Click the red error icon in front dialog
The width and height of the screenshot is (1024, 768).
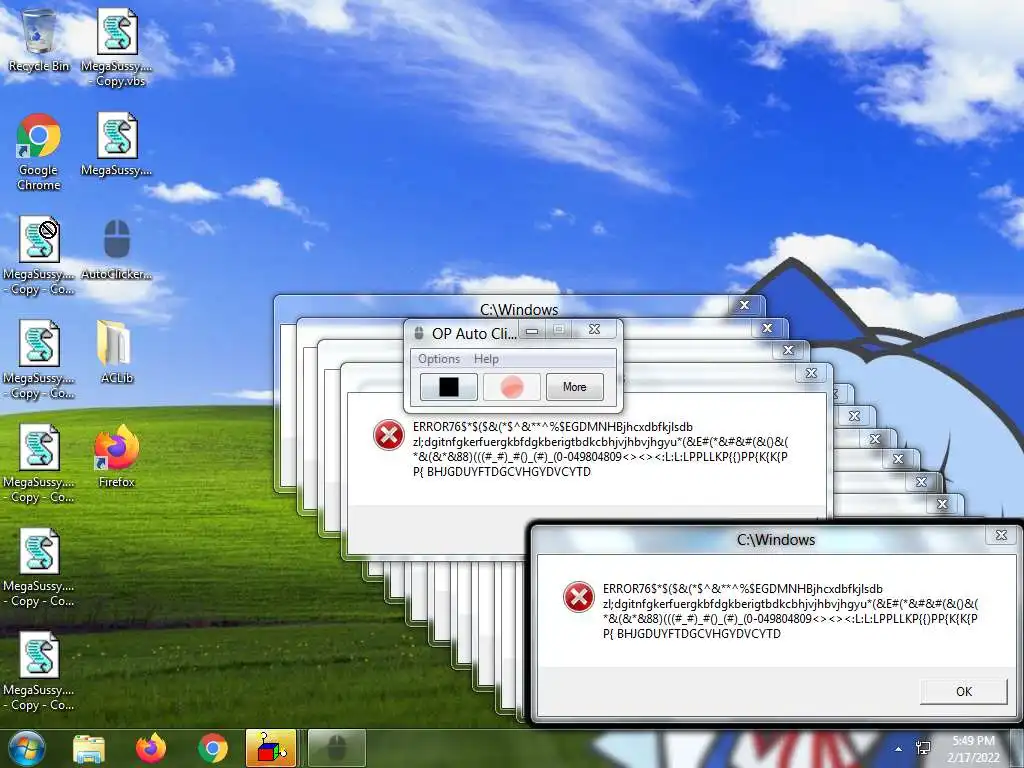[x=579, y=597]
